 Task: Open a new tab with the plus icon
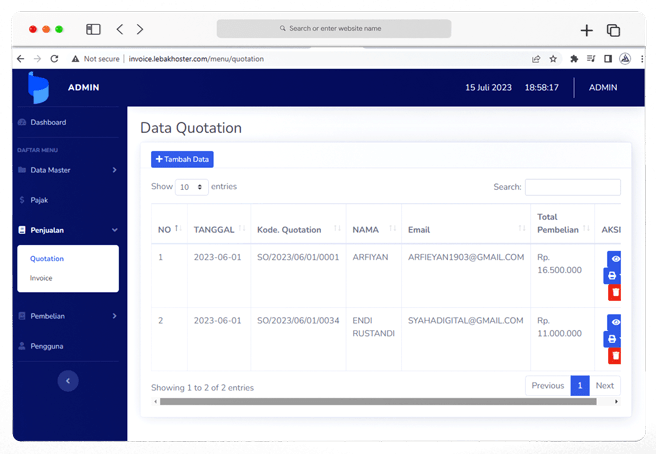tap(587, 30)
